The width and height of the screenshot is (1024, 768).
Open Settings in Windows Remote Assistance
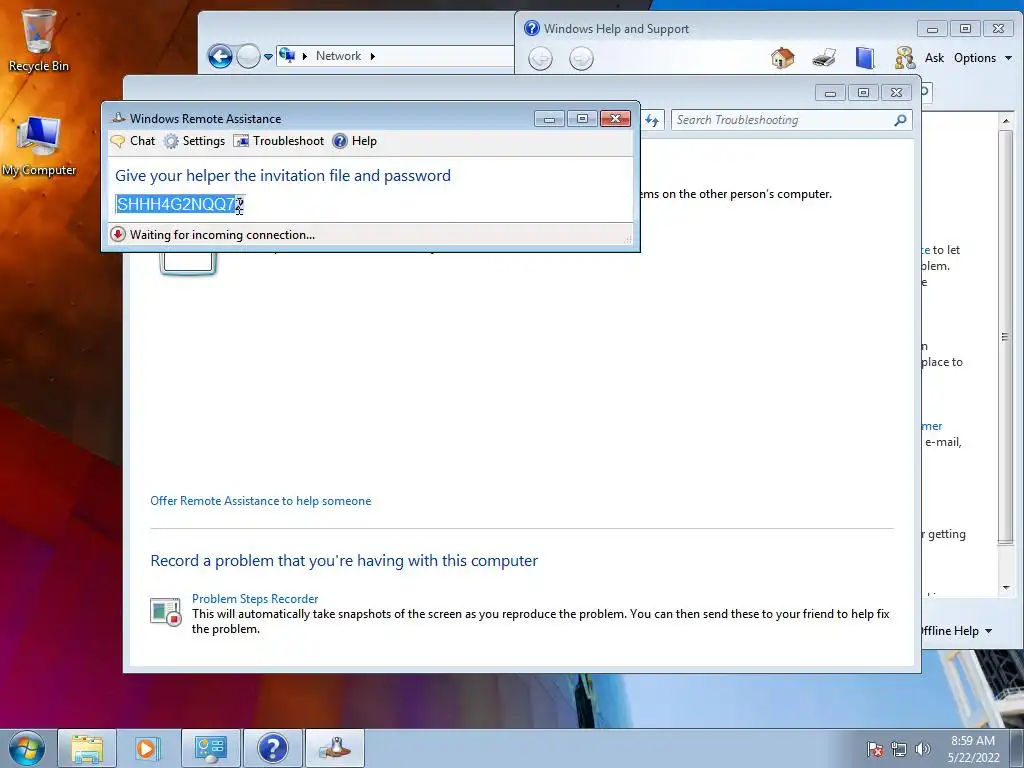[x=195, y=141]
